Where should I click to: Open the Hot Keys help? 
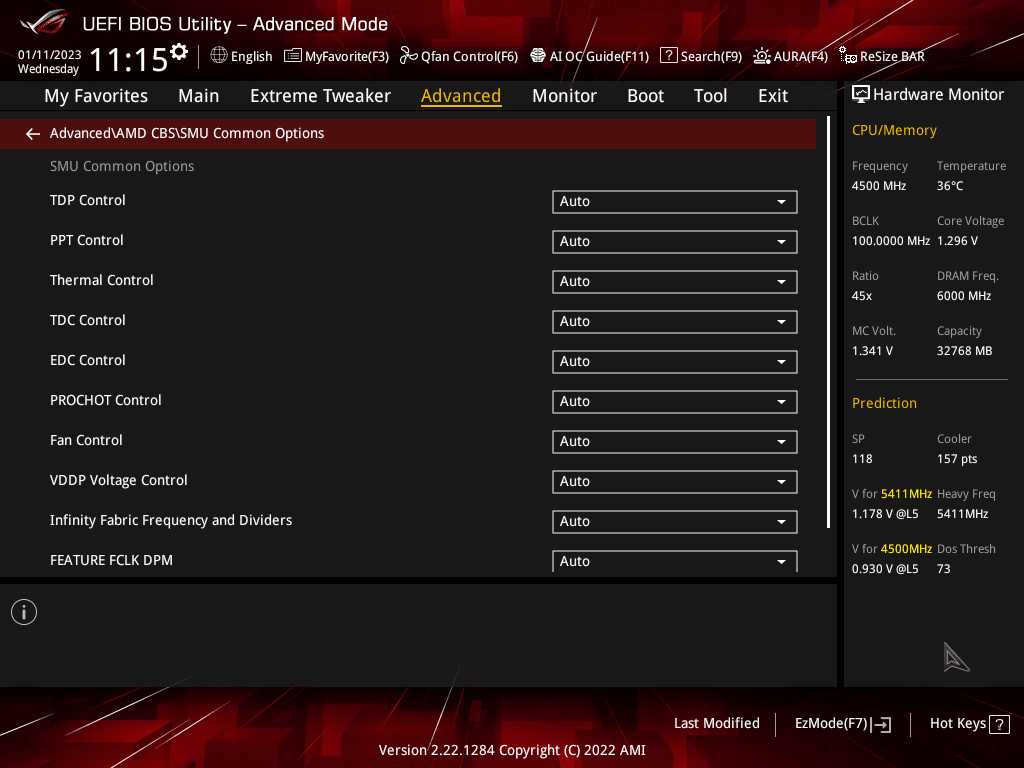(970, 724)
